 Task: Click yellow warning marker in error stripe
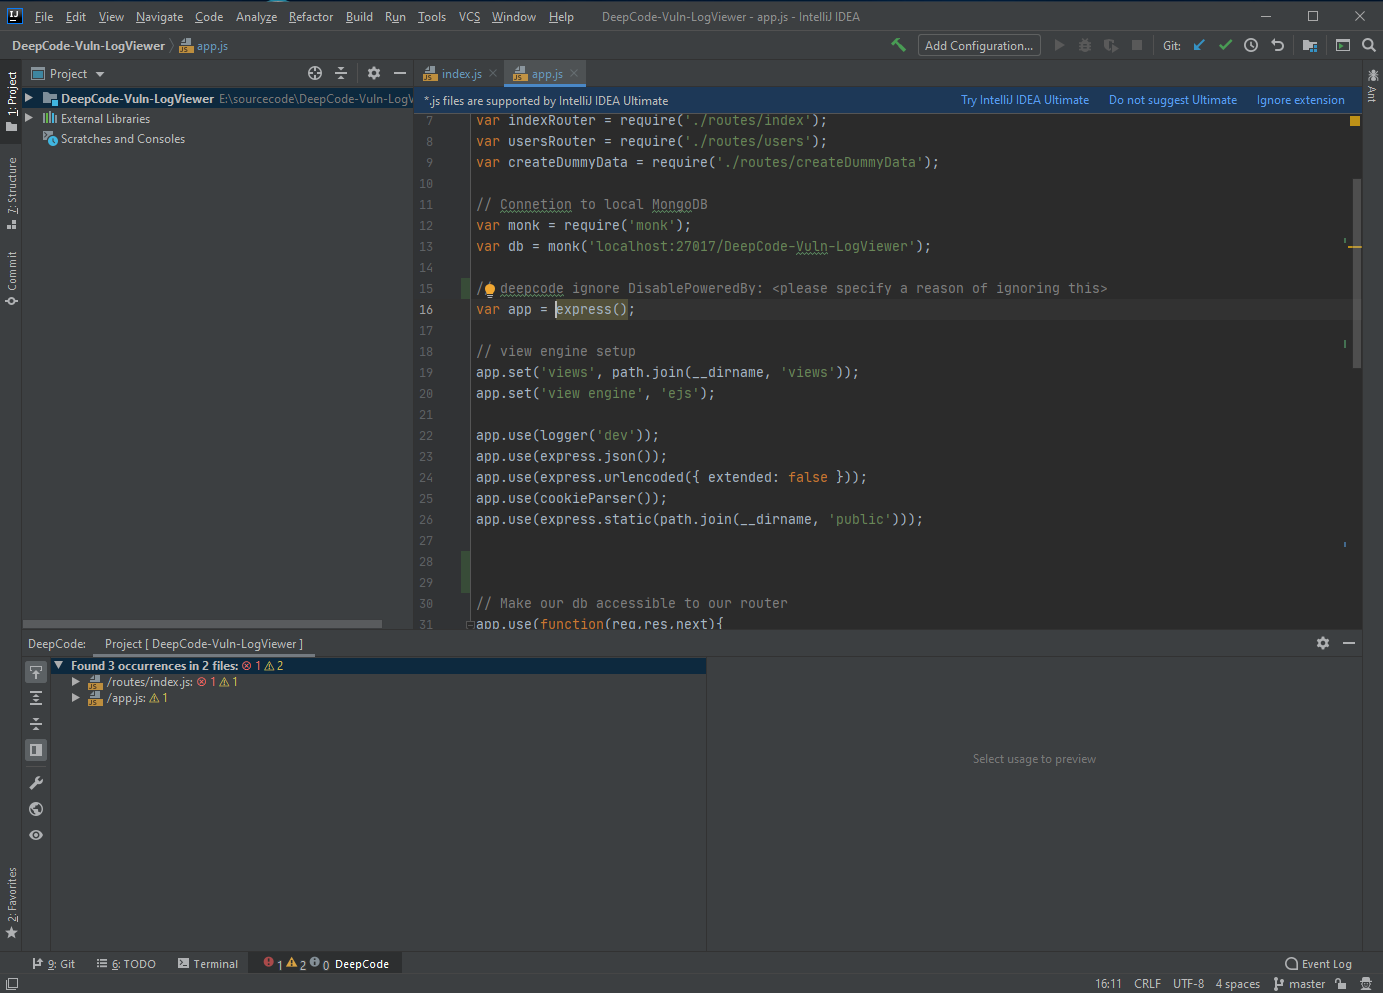pyautogui.click(x=1354, y=247)
